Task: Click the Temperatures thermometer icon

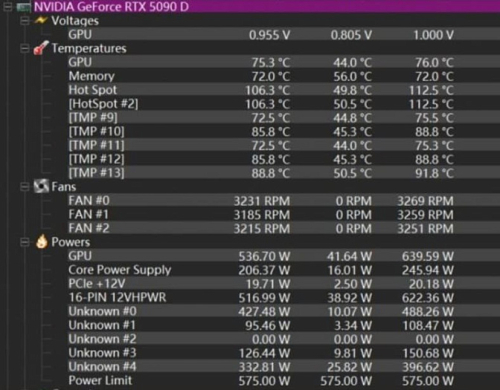Action: coord(41,48)
